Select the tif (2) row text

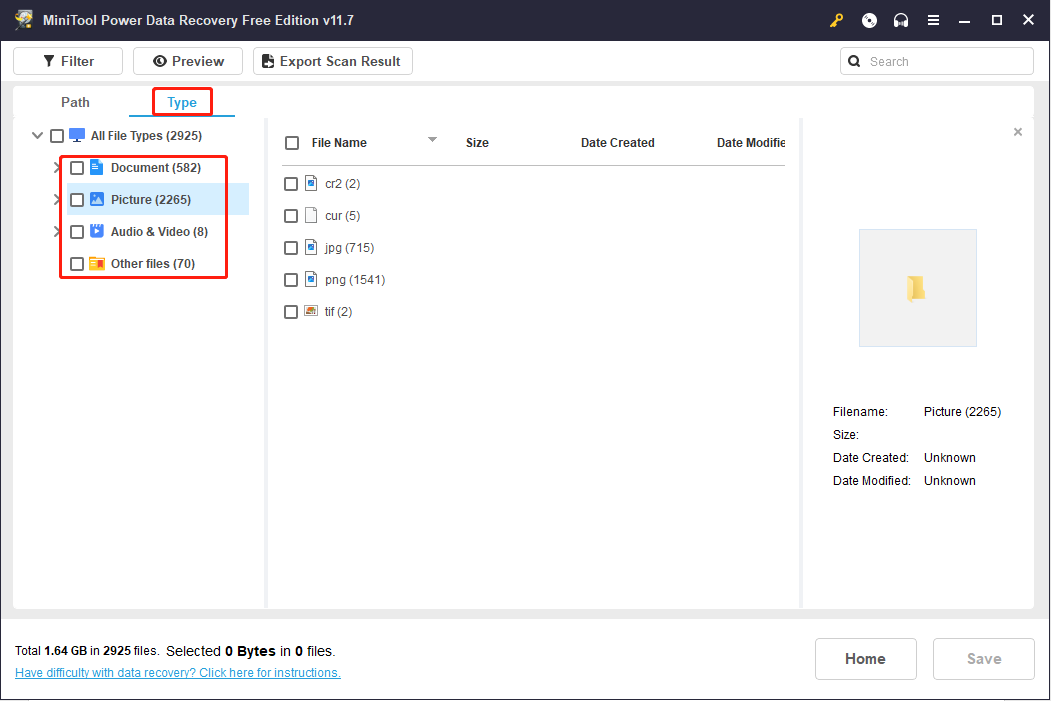[x=338, y=312]
